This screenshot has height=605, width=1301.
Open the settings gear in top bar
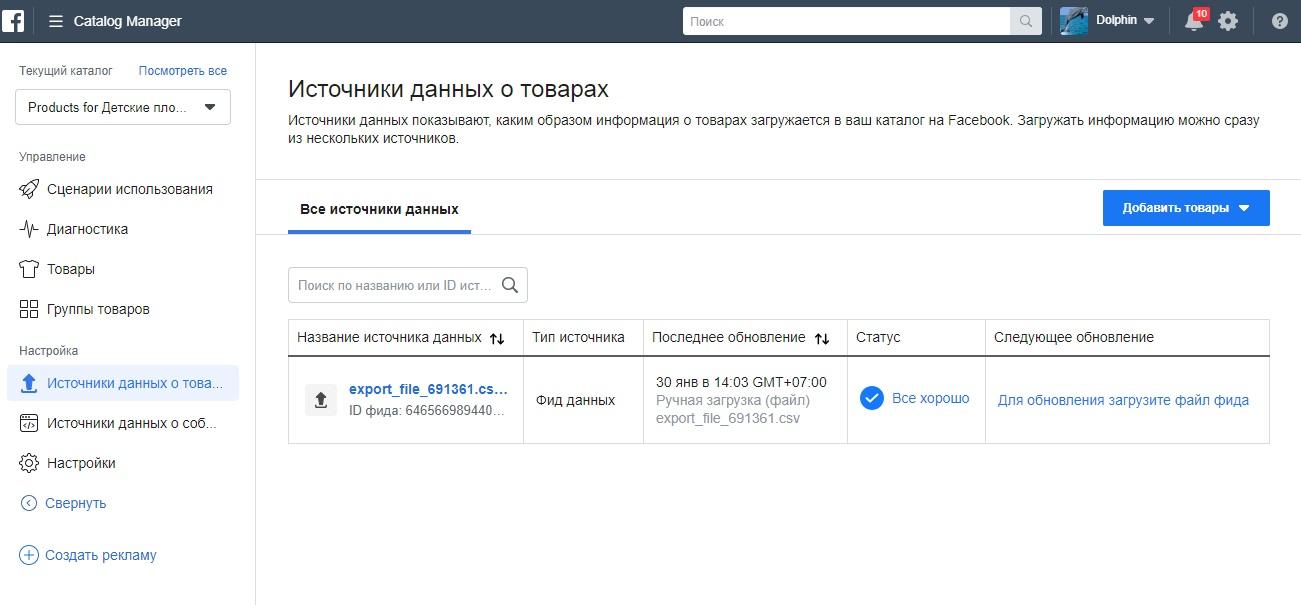1228,21
